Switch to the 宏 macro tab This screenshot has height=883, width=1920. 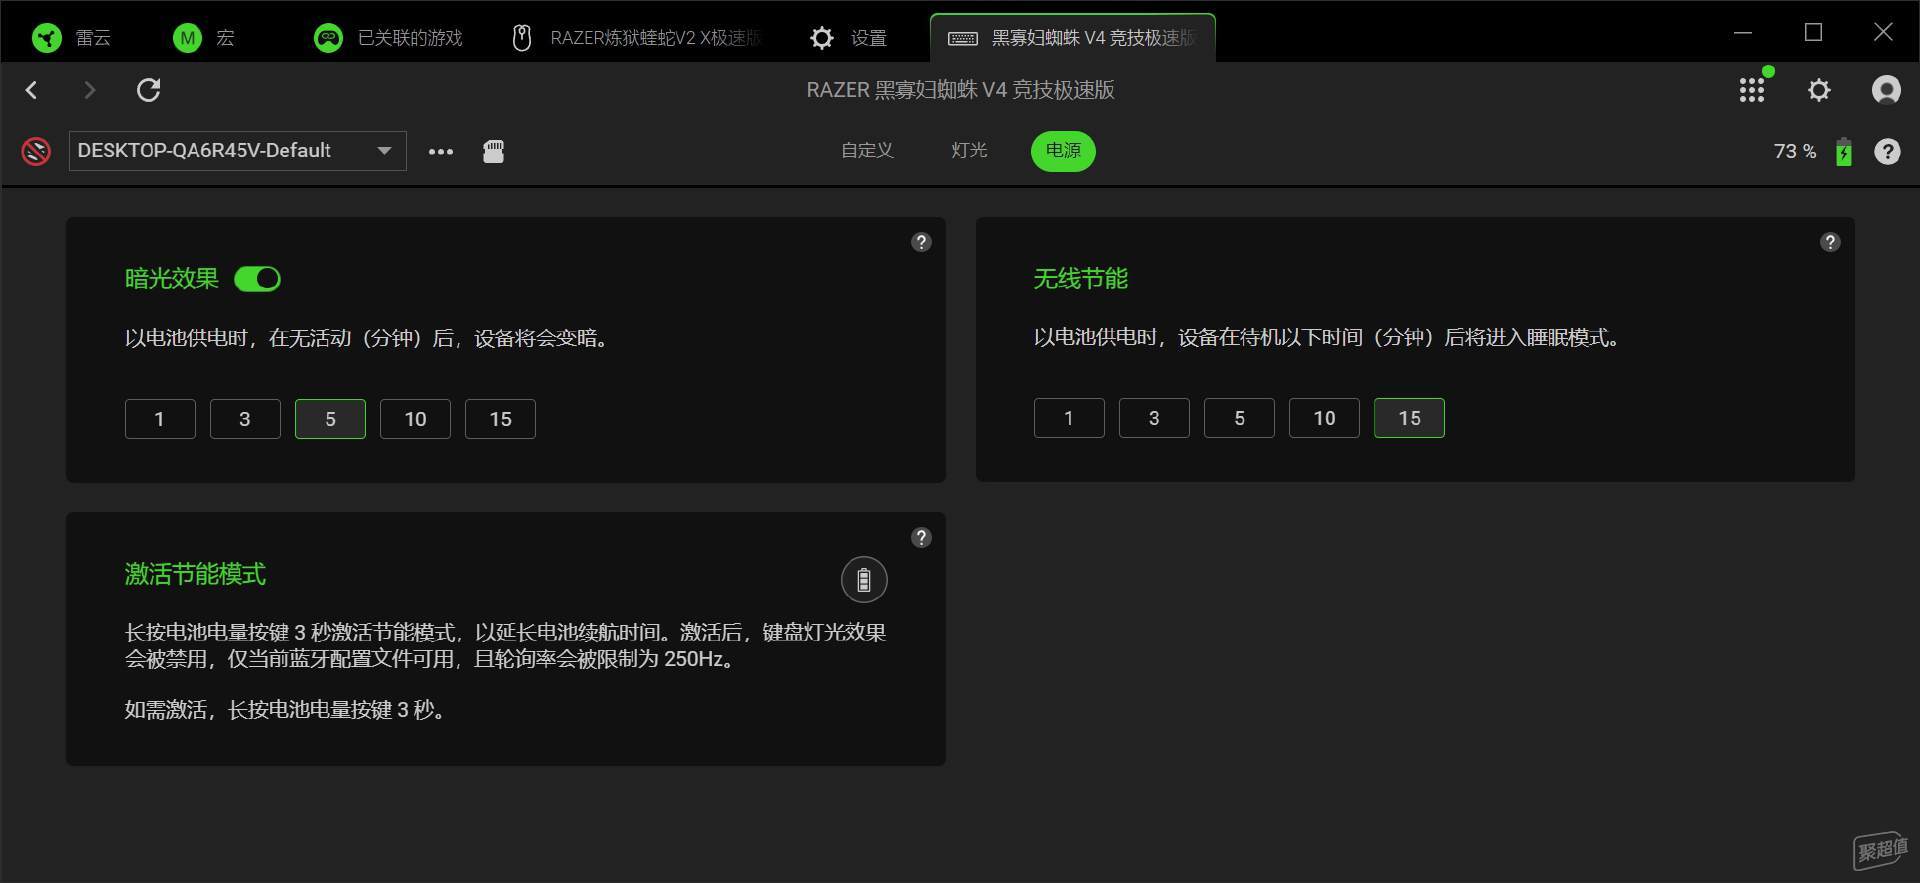[204, 38]
